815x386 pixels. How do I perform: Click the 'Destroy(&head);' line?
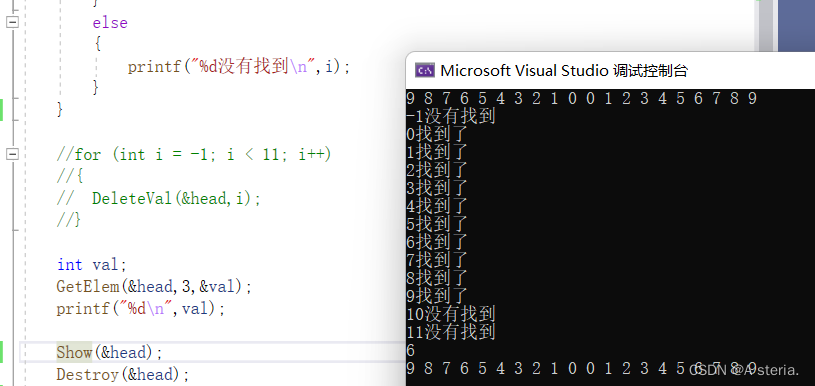(123, 374)
